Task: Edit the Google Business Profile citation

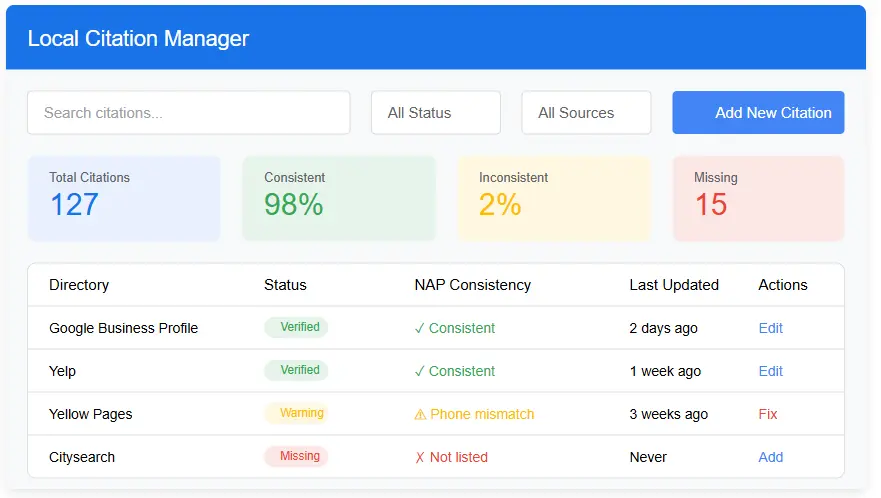Action: coord(770,328)
